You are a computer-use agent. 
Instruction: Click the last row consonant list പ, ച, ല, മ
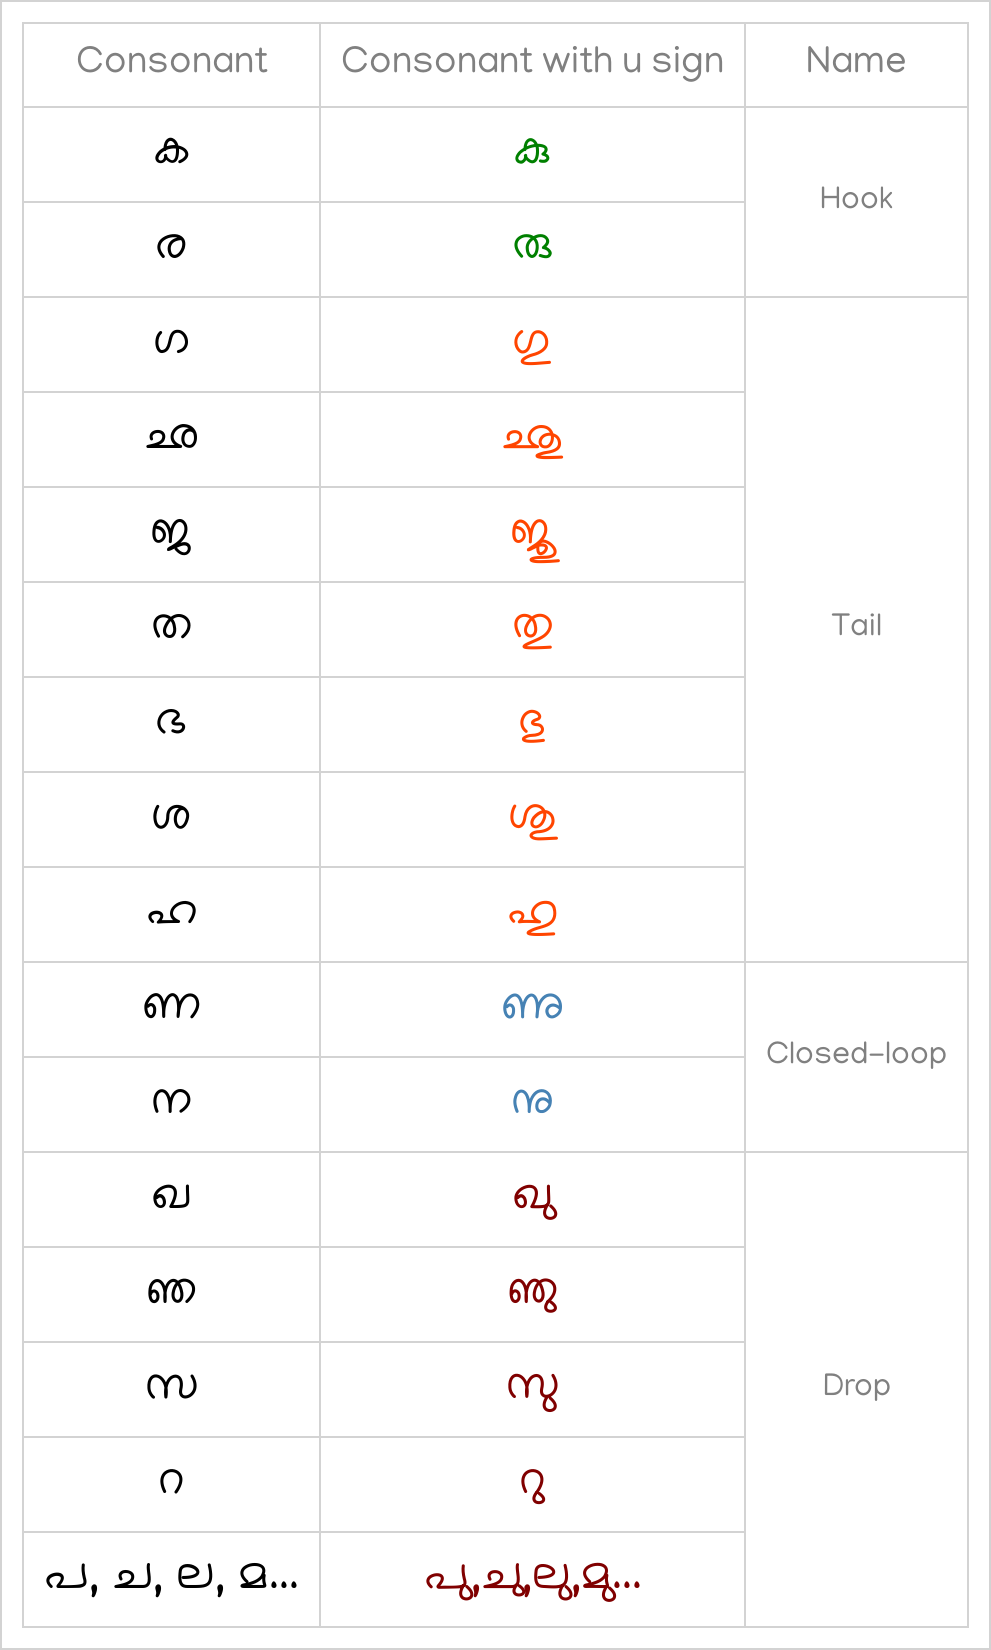[172, 1579]
